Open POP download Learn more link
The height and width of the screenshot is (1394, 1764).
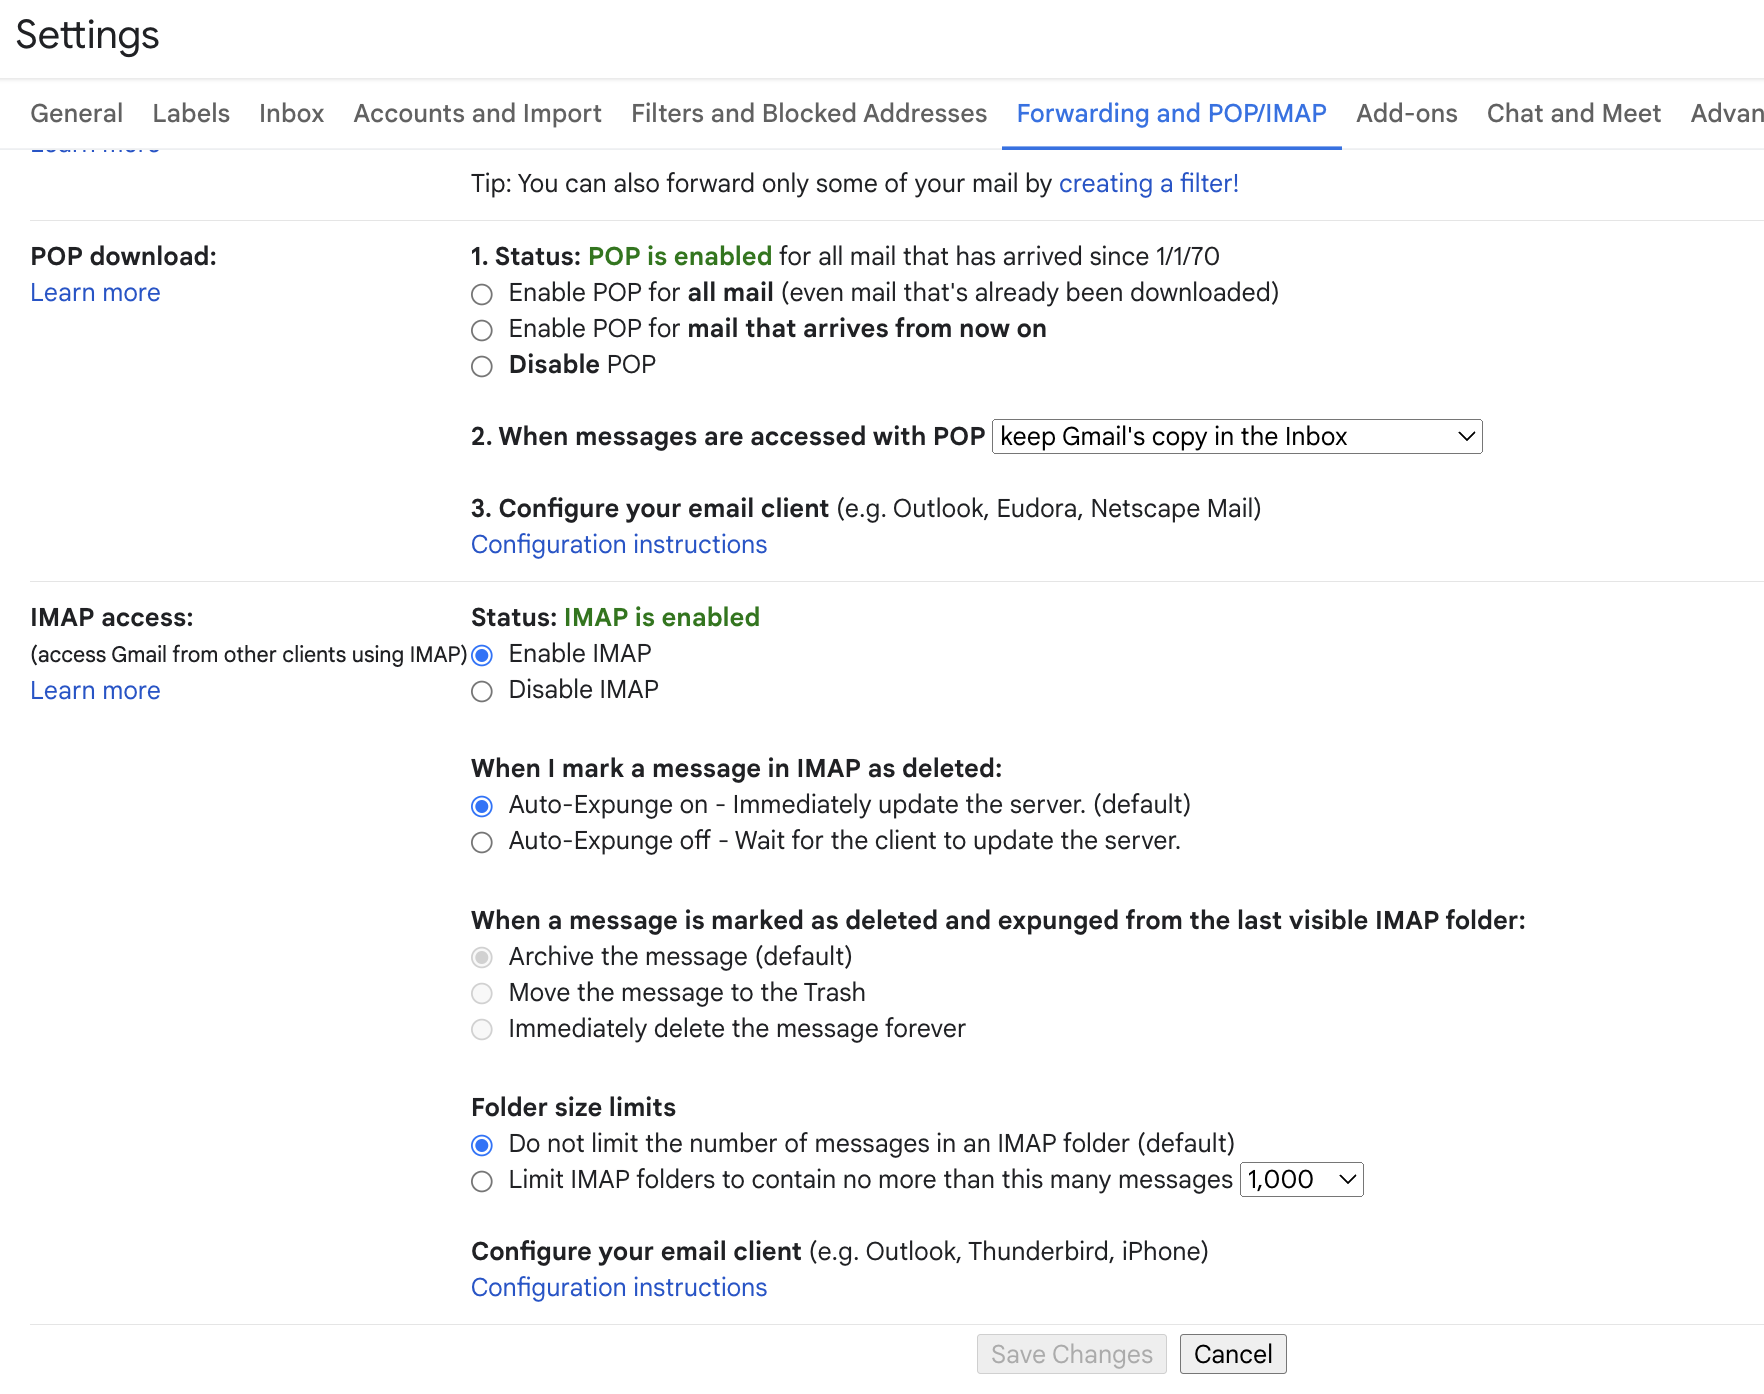(95, 293)
